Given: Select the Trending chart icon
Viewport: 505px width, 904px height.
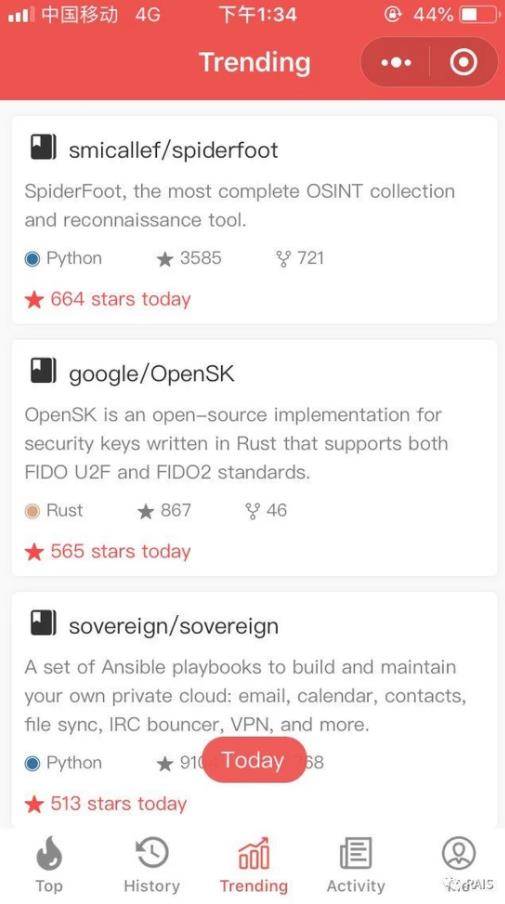Looking at the screenshot, I should [254, 853].
